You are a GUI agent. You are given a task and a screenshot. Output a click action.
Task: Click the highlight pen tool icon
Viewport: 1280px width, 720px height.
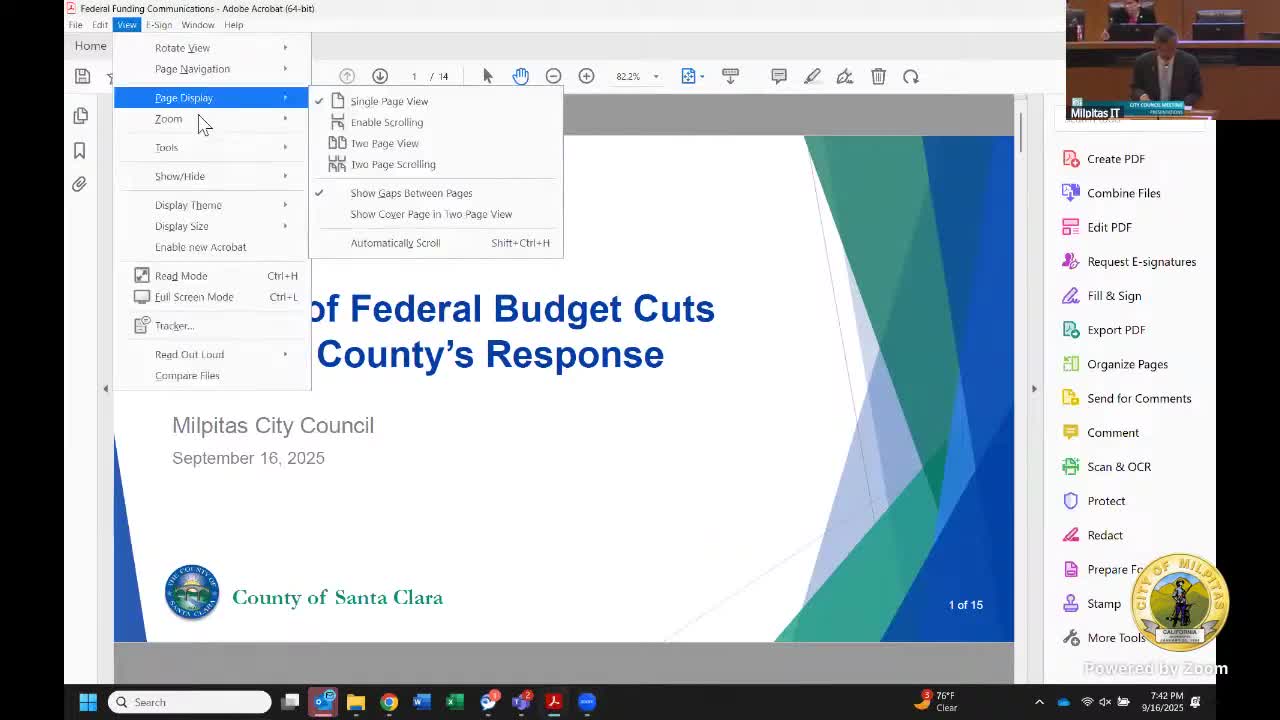click(x=812, y=76)
